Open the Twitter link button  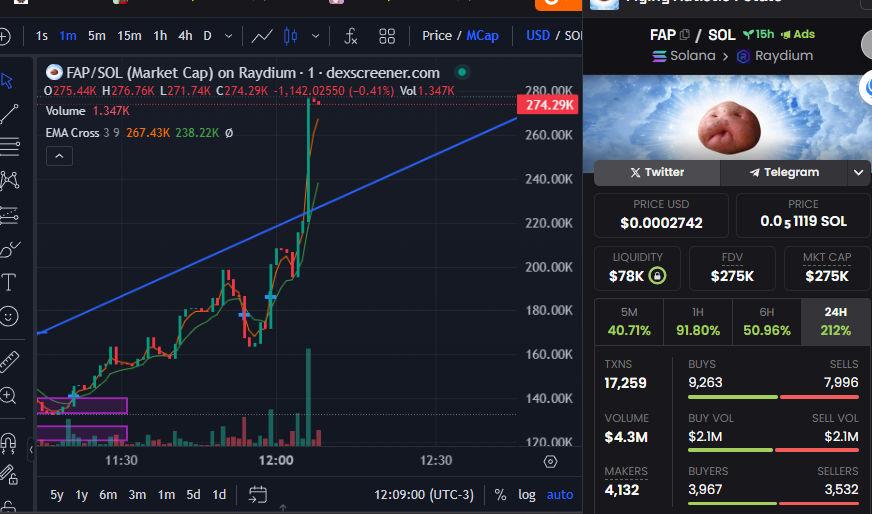657,172
